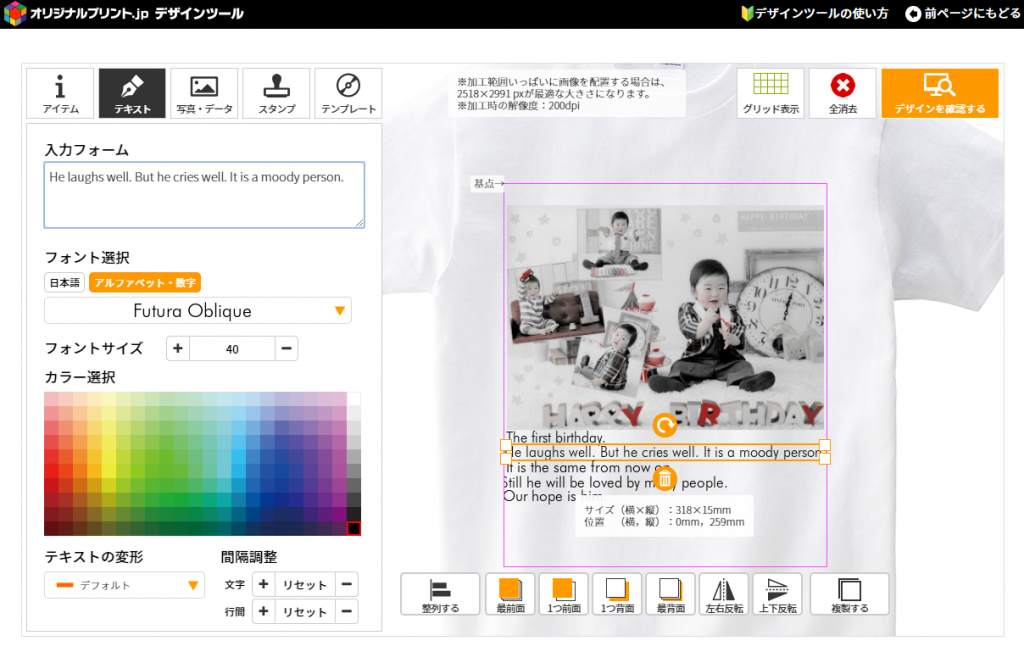Click the orange trash delete icon
Screen dimensions: 1024x652
[x=665, y=480]
